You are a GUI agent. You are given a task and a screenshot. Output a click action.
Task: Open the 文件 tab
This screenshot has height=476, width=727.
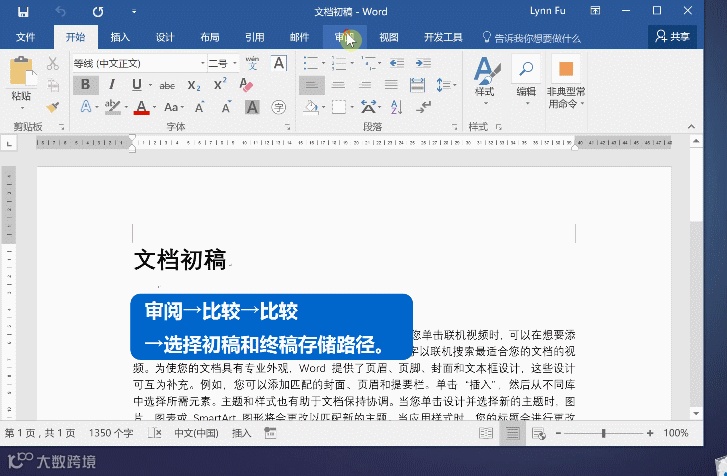pyautogui.click(x=26, y=38)
